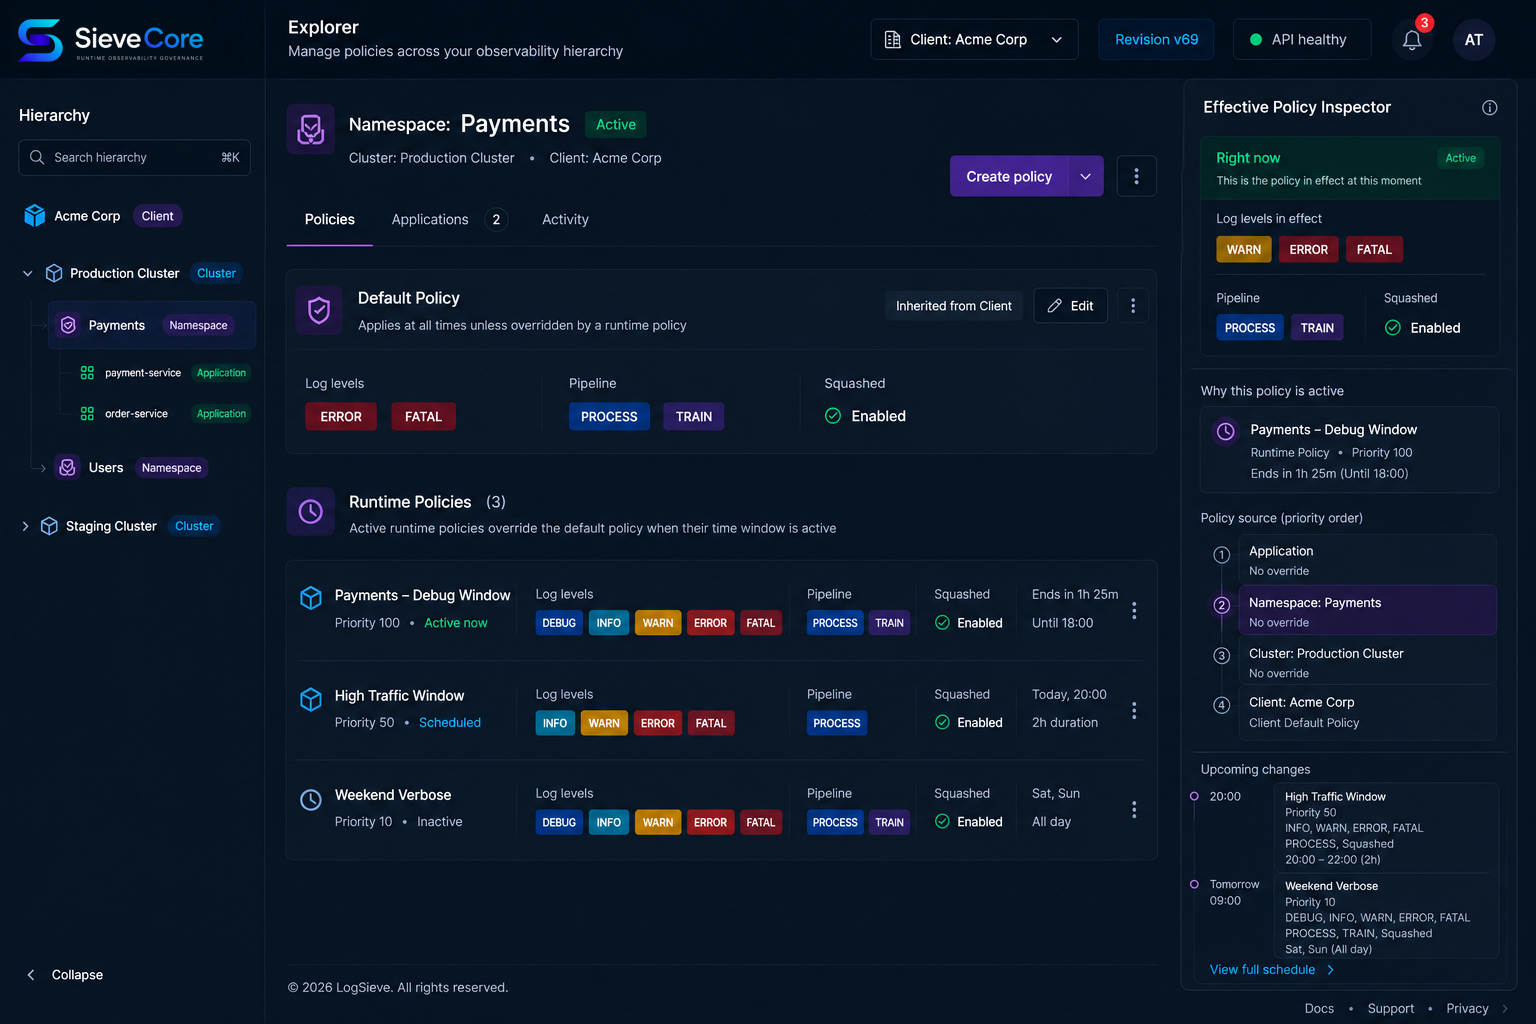The image size is (1536, 1024).
Task: Select payment-service in the hierarchy tree
Action: point(142,373)
